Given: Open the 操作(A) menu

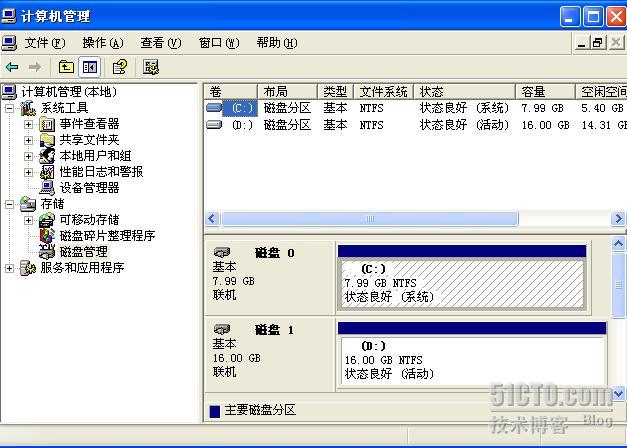Looking at the screenshot, I should (x=102, y=43).
